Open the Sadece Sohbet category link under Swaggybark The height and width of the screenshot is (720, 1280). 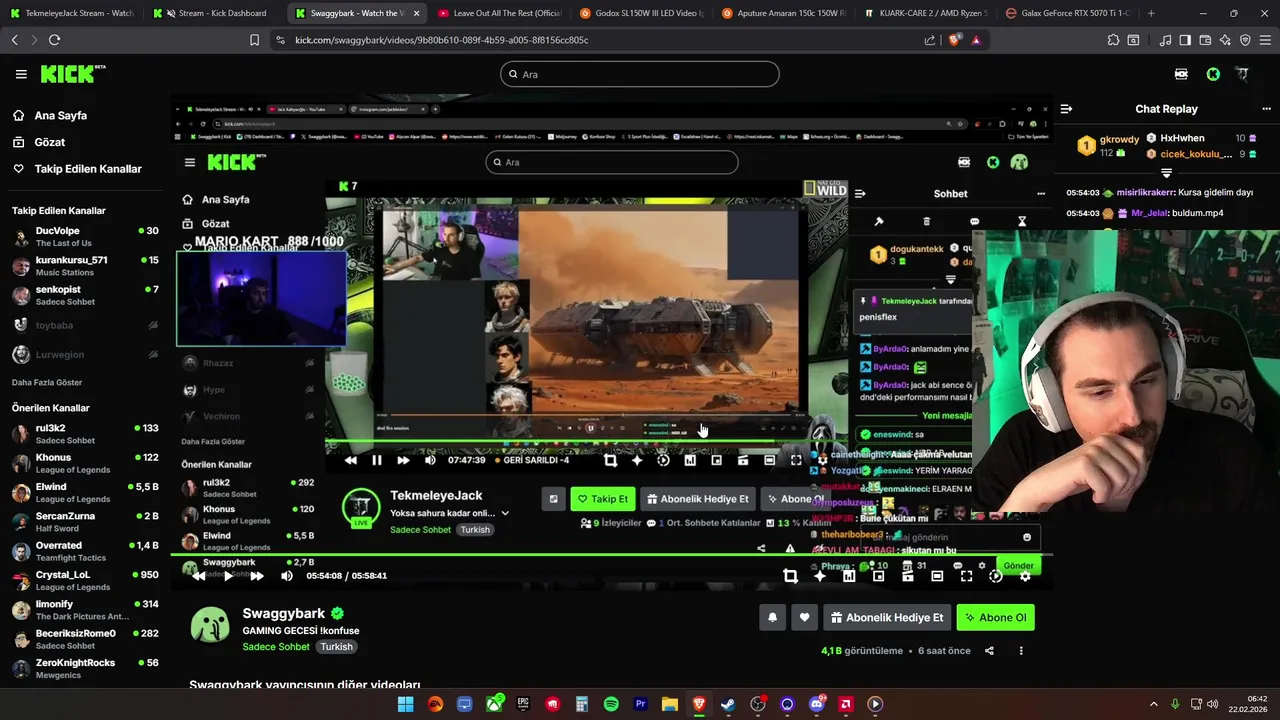(276, 647)
